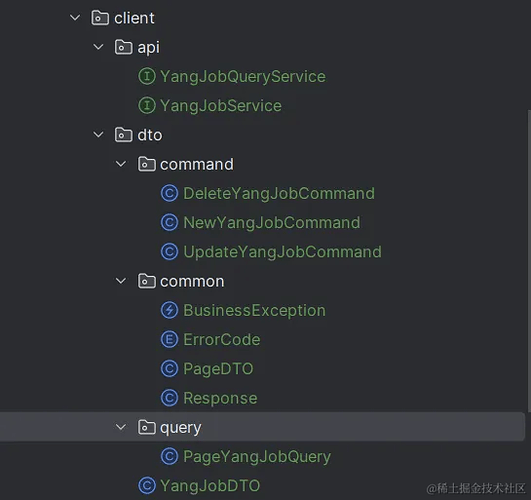531x500 pixels.
Task: Click the ErrorCode enum icon
Action: click(169, 339)
